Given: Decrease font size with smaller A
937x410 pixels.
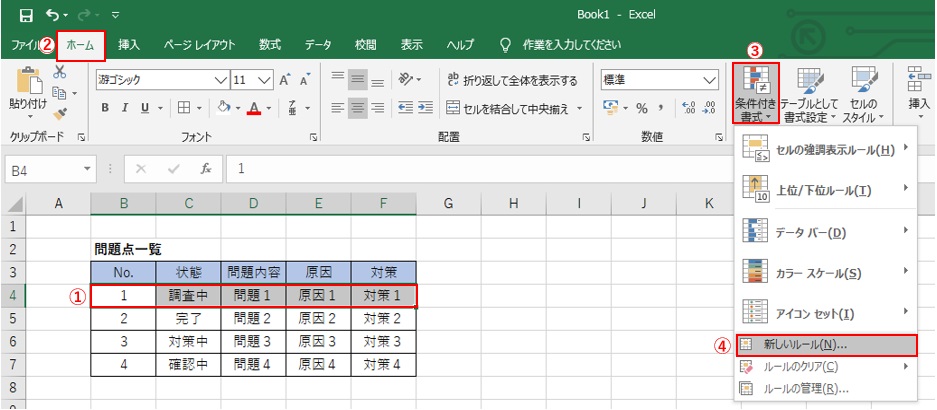Looking at the screenshot, I should coord(305,80).
